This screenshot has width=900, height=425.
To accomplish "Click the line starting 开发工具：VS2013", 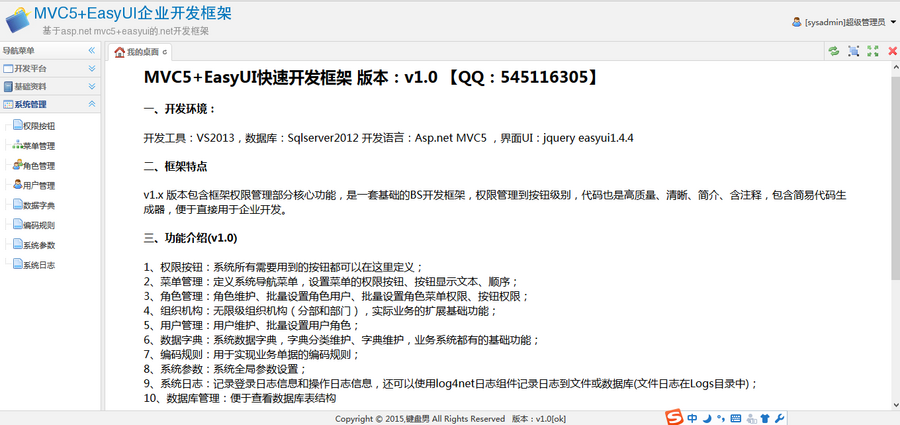I will click(x=389, y=138).
